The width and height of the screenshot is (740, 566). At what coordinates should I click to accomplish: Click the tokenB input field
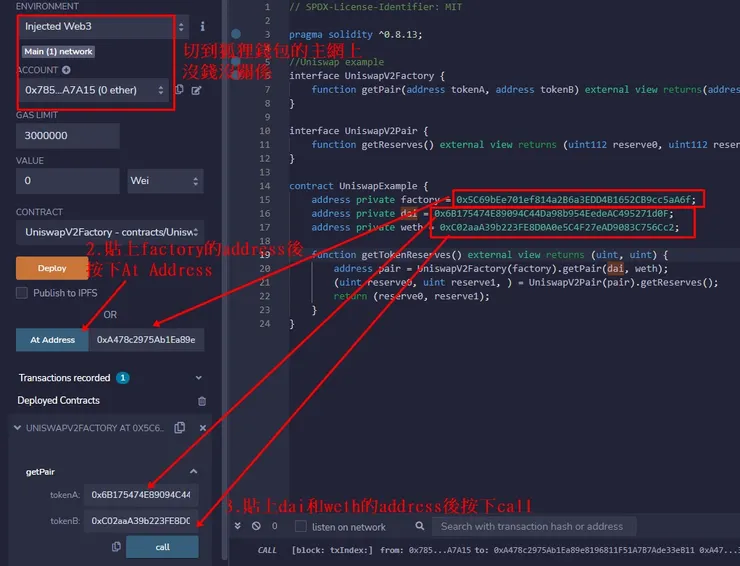[141, 521]
